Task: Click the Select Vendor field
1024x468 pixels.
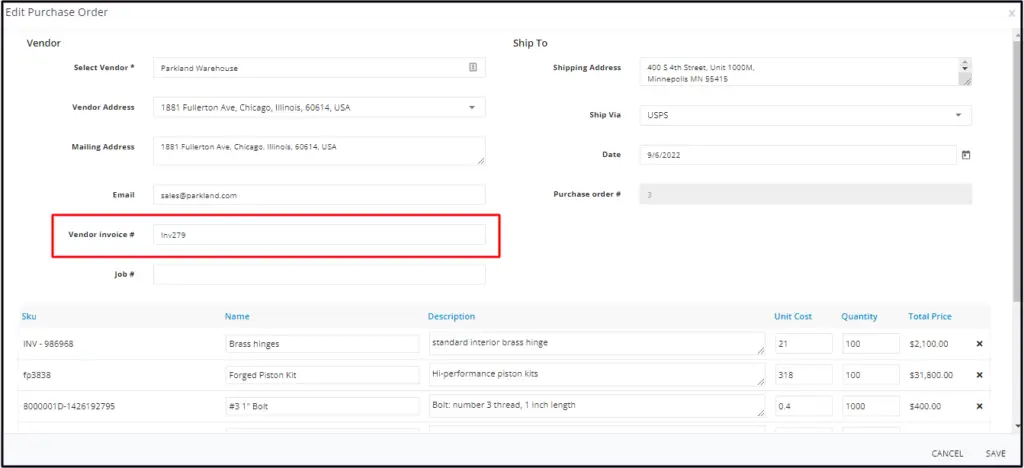Action: 319,67
